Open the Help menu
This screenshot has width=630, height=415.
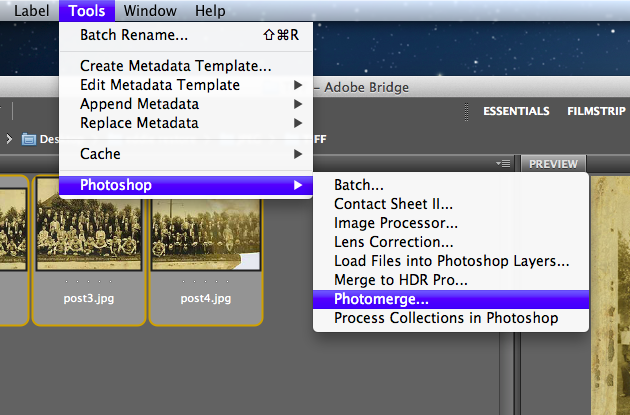210,10
